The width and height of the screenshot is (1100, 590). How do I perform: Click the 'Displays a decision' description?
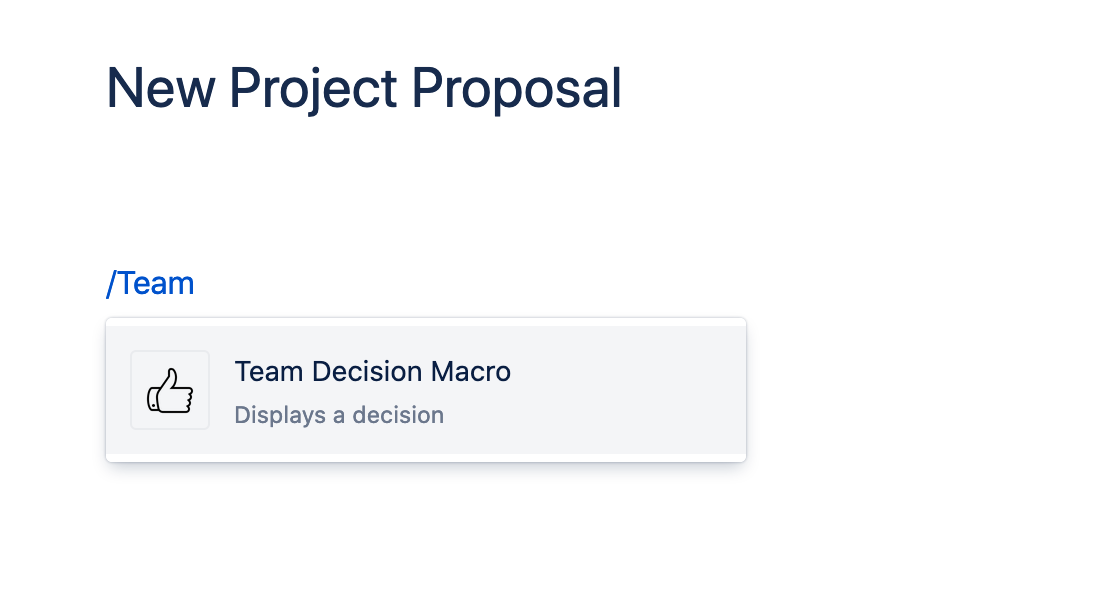(x=339, y=415)
